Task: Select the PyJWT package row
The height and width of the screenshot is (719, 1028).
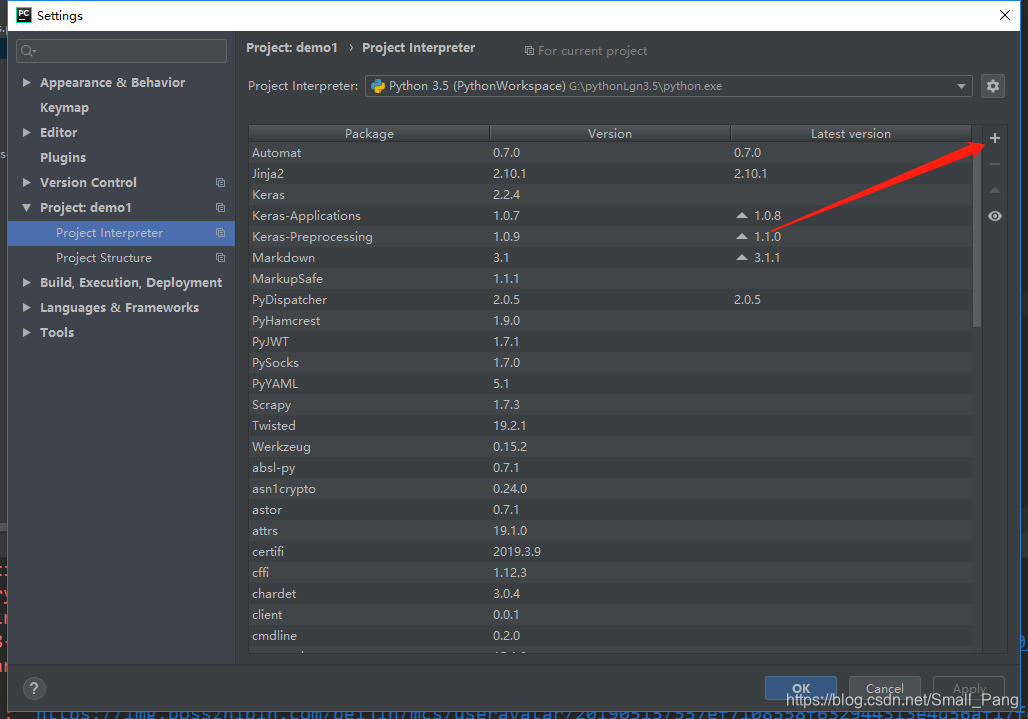Action: pos(610,341)
